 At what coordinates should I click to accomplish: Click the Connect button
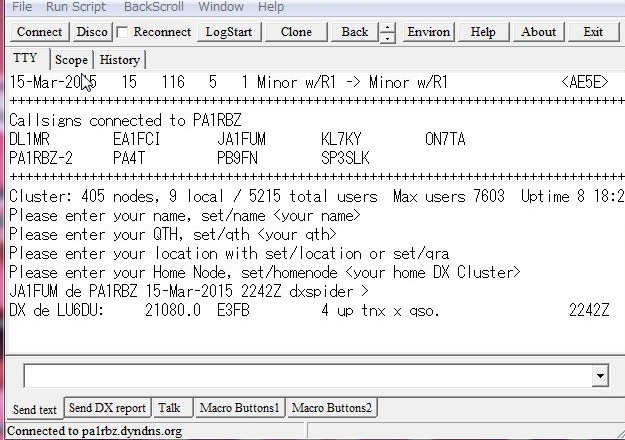(39, 32)
